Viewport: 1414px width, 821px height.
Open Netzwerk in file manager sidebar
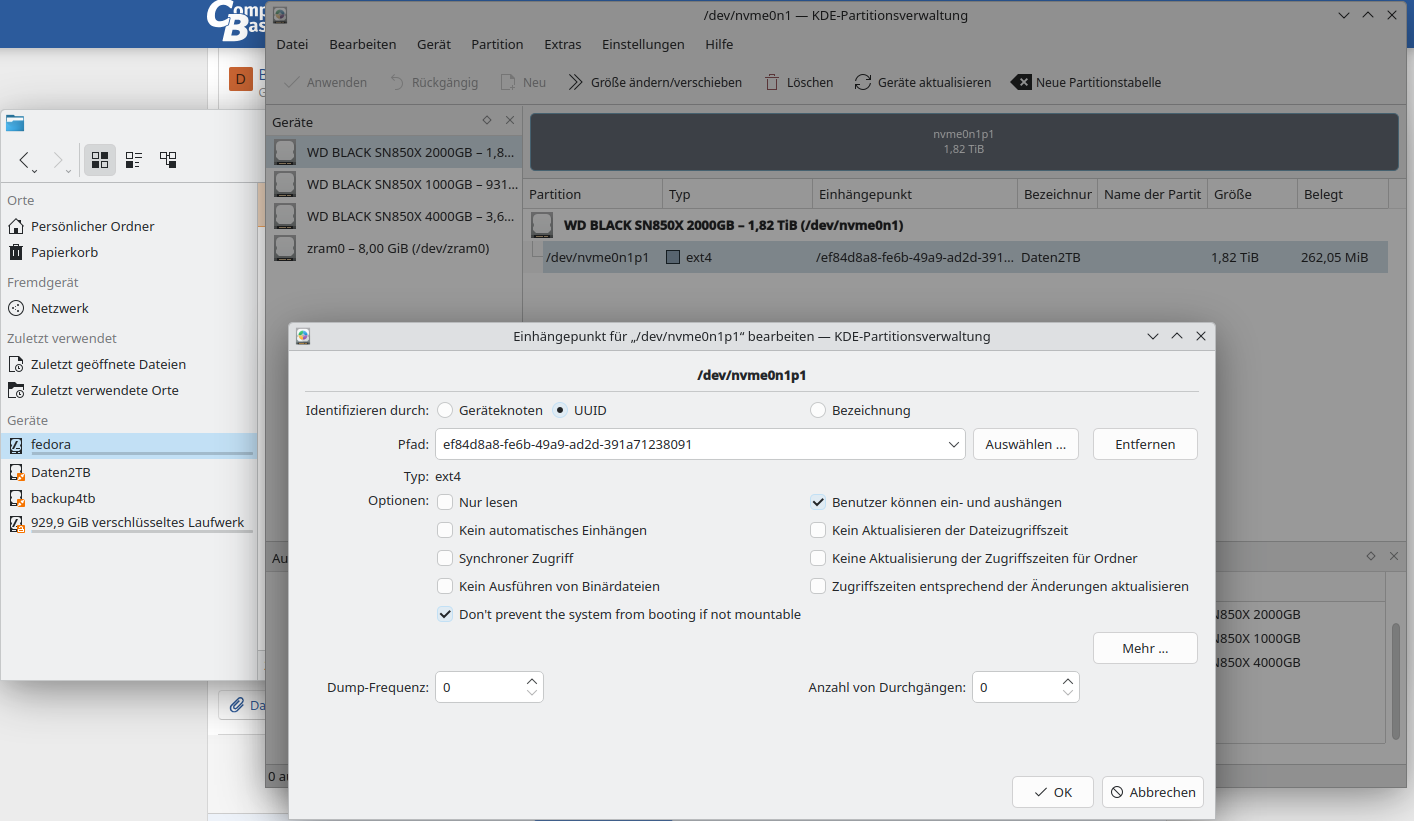point(129,308)
